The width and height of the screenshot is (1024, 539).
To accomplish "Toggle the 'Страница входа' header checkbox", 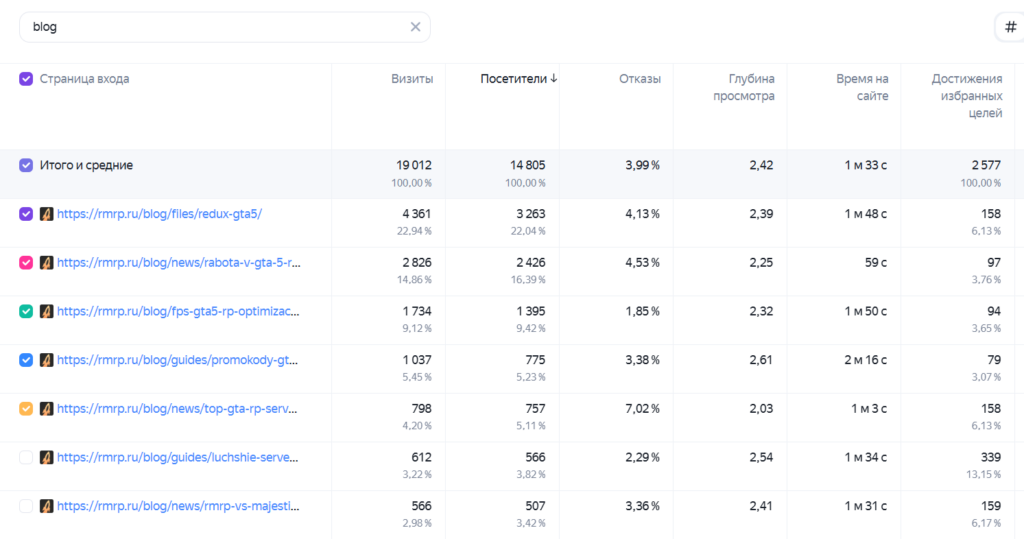I will tap(26, 79).
